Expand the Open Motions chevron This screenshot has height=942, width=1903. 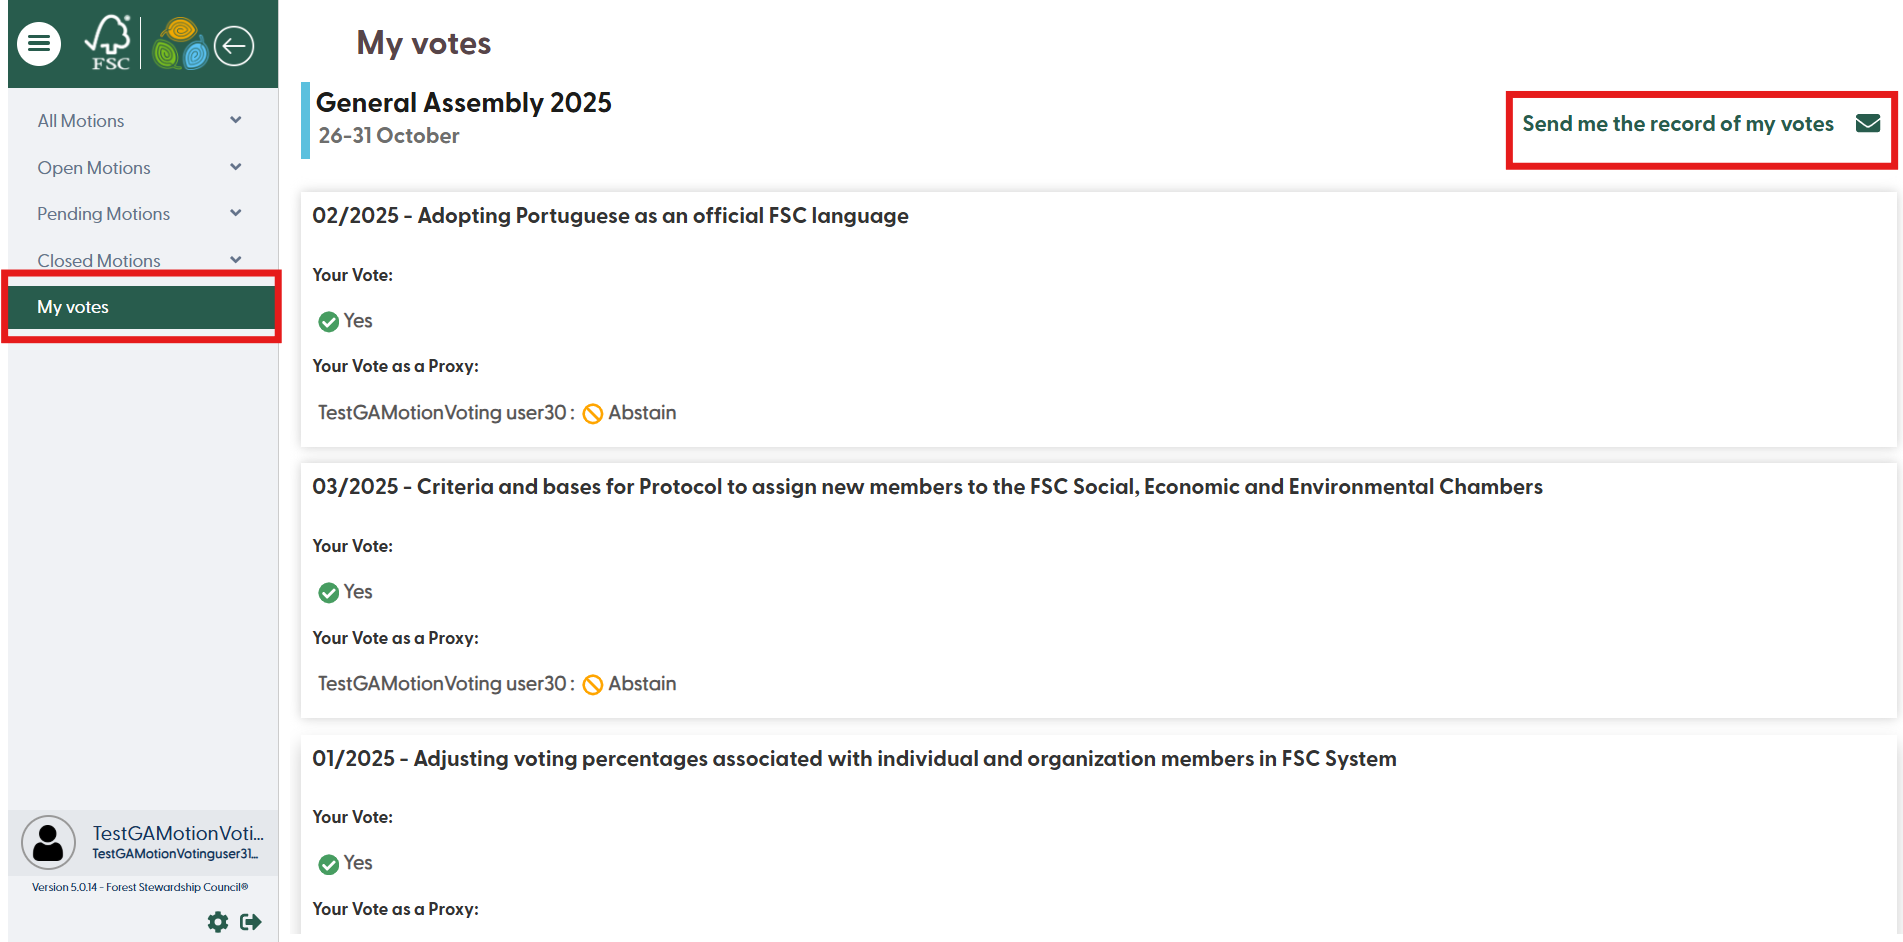pos(236,167)
